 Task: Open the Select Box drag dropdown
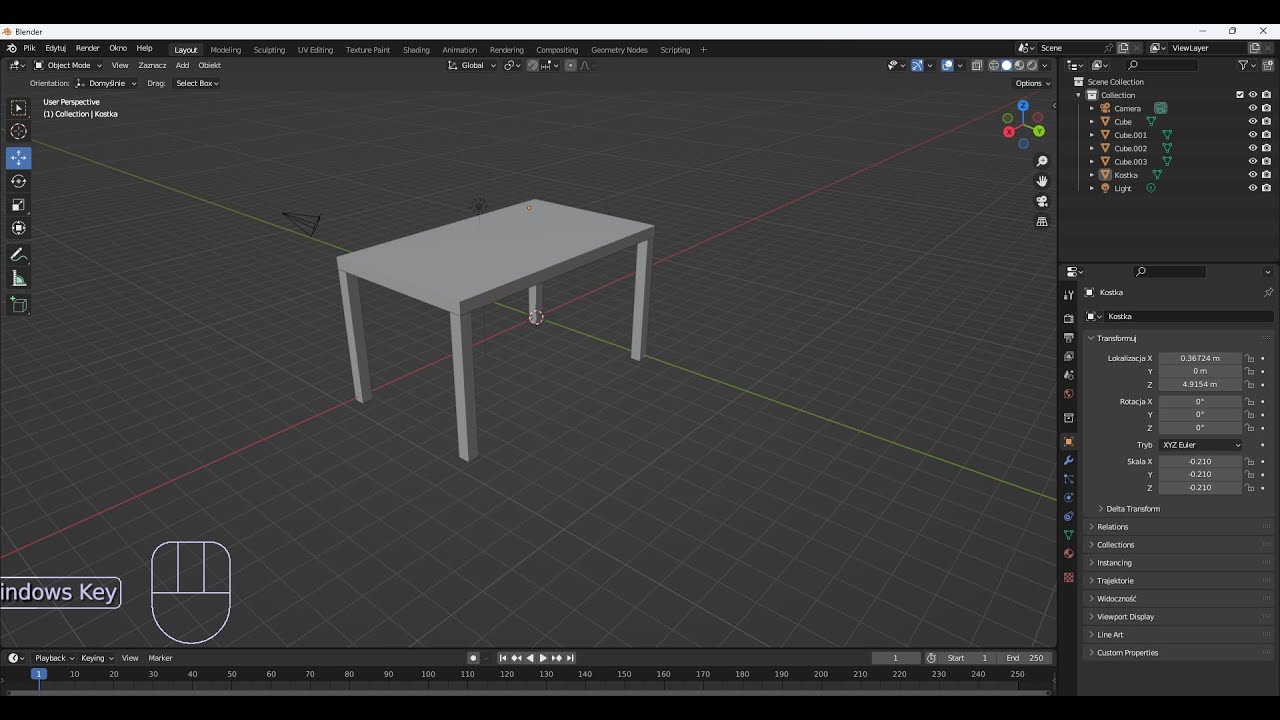(197, 83)
